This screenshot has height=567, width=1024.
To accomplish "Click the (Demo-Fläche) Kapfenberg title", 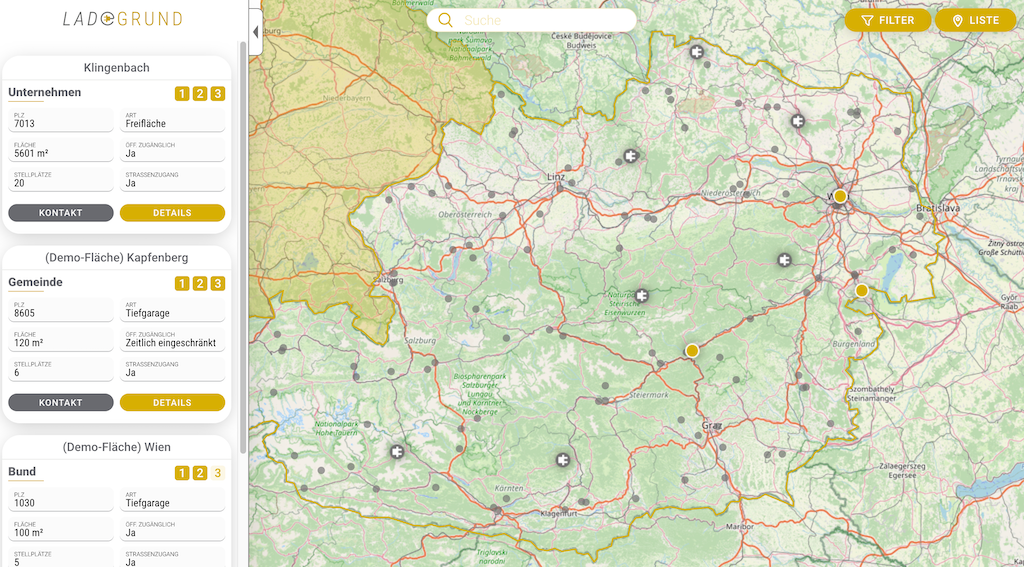I will click(117, 257).
